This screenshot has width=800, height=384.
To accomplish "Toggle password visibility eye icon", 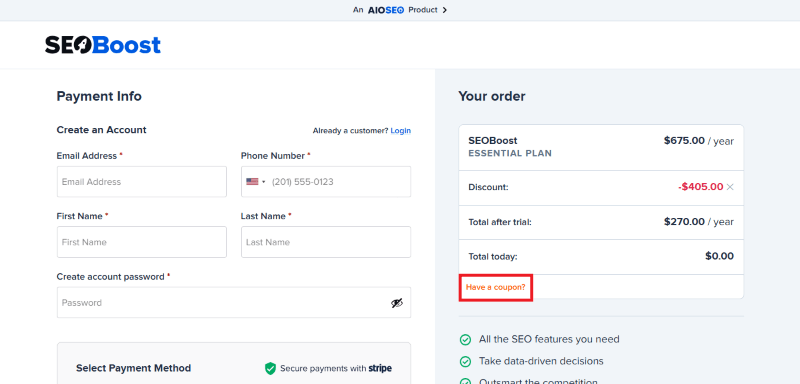I will coord(397,303).
